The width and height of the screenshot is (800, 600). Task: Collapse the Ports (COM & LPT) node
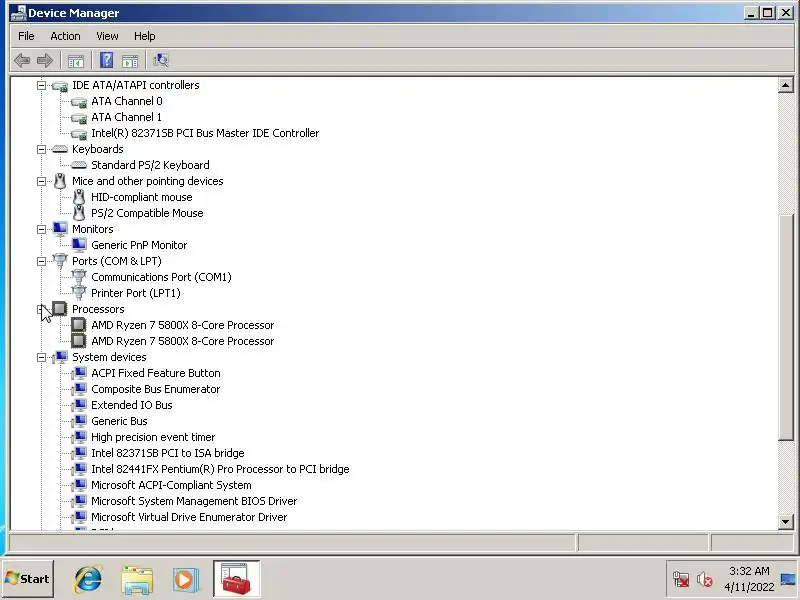pos(41,261)
